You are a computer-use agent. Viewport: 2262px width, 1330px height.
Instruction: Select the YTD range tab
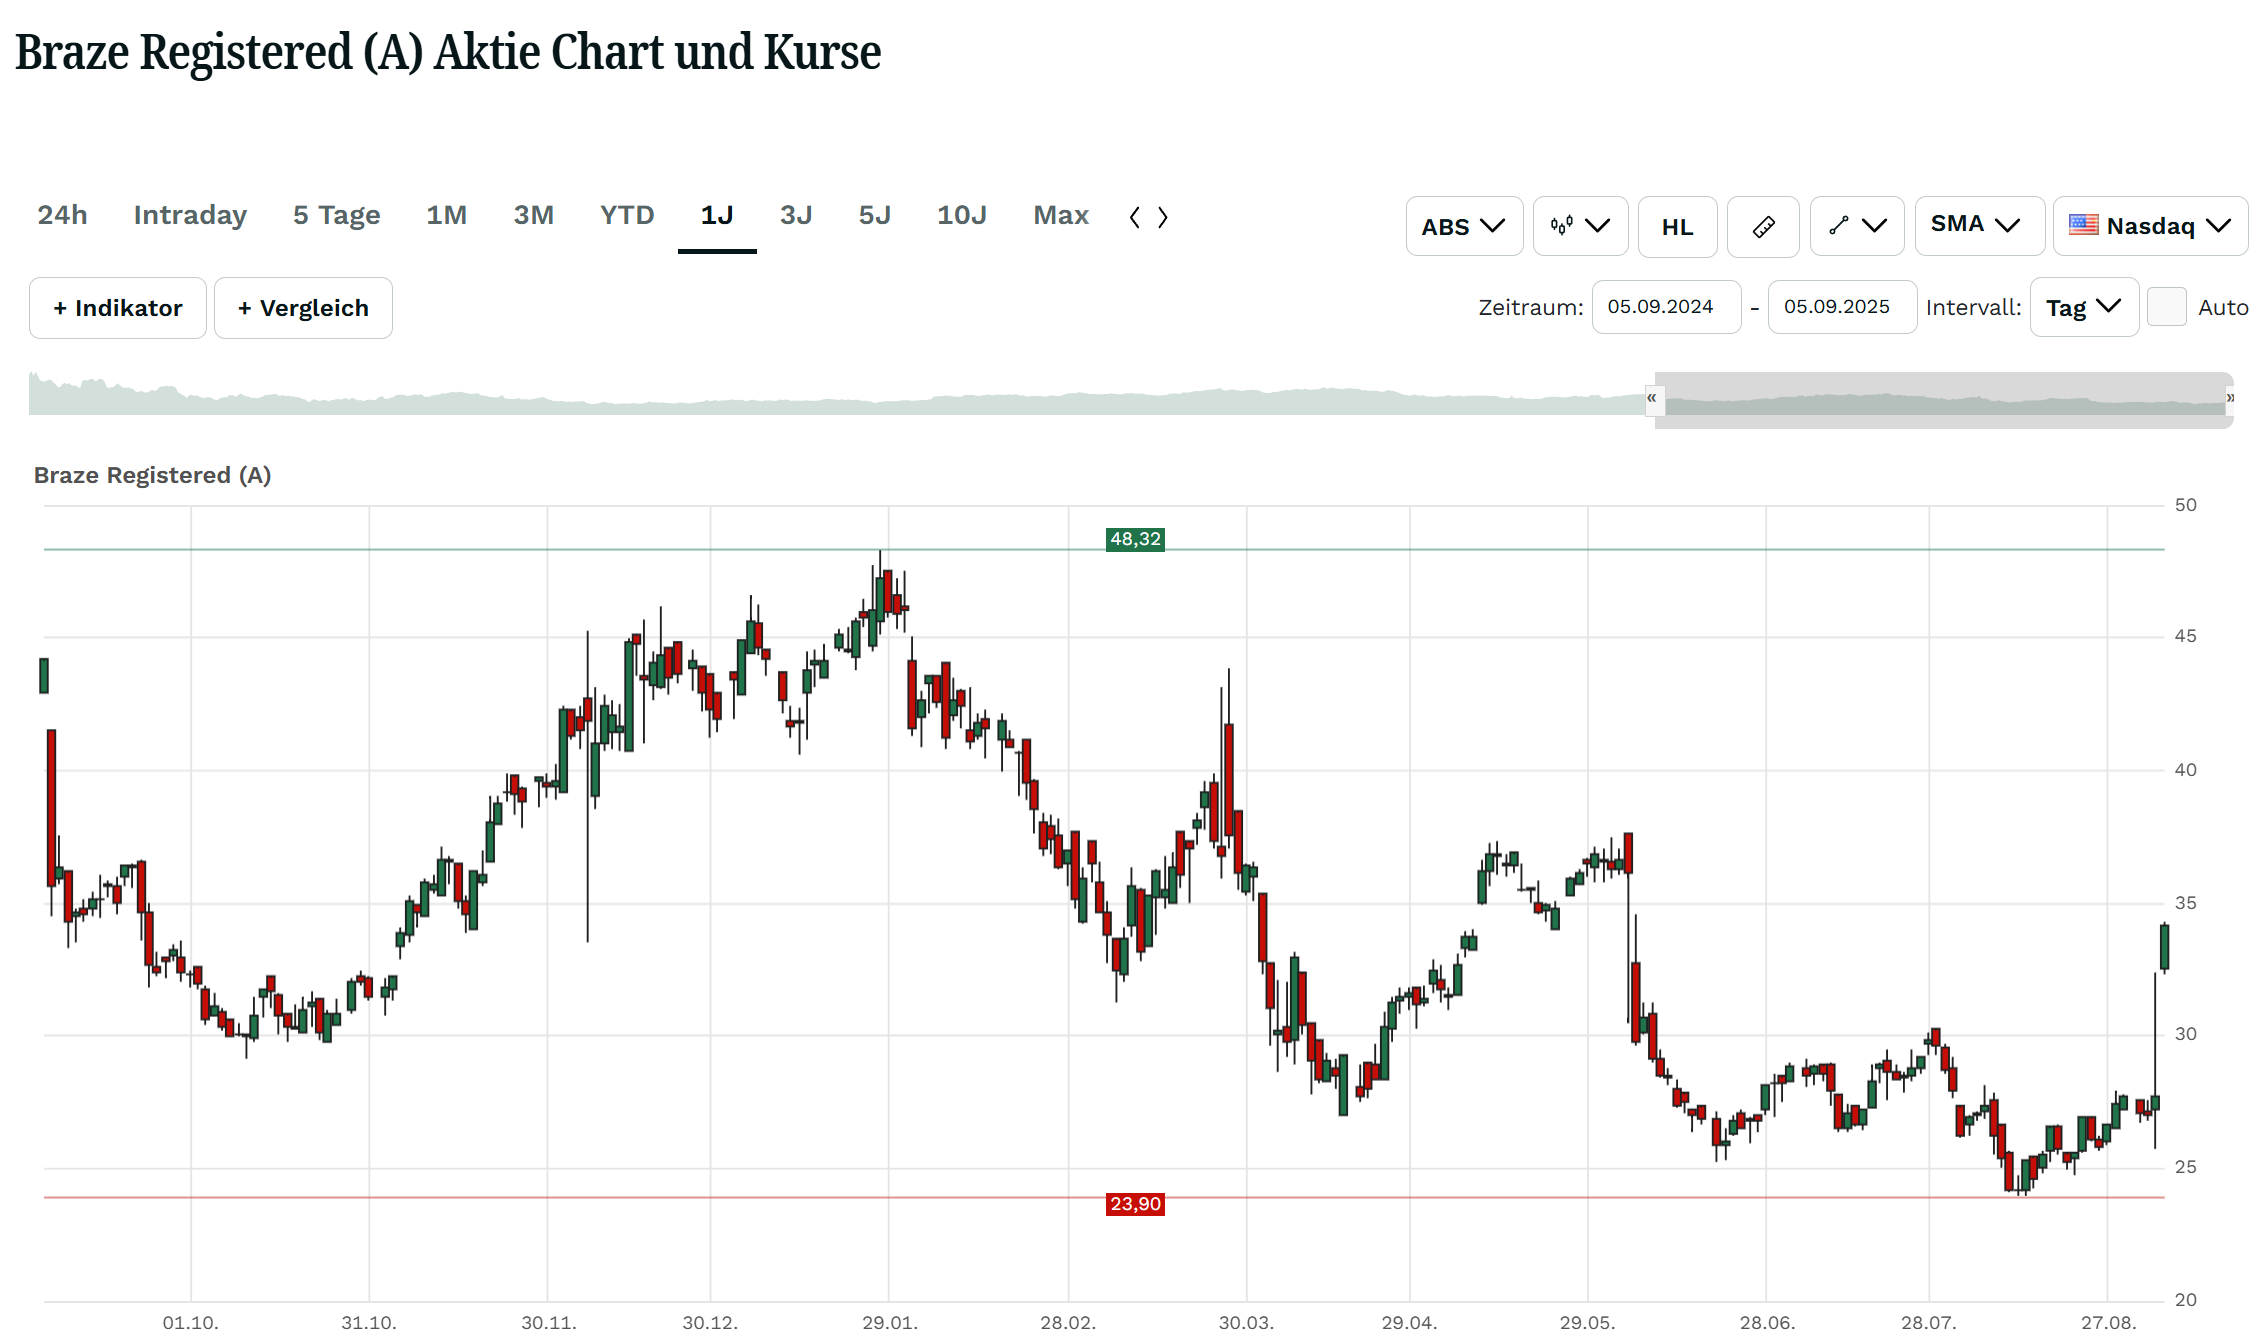(626, 215)
